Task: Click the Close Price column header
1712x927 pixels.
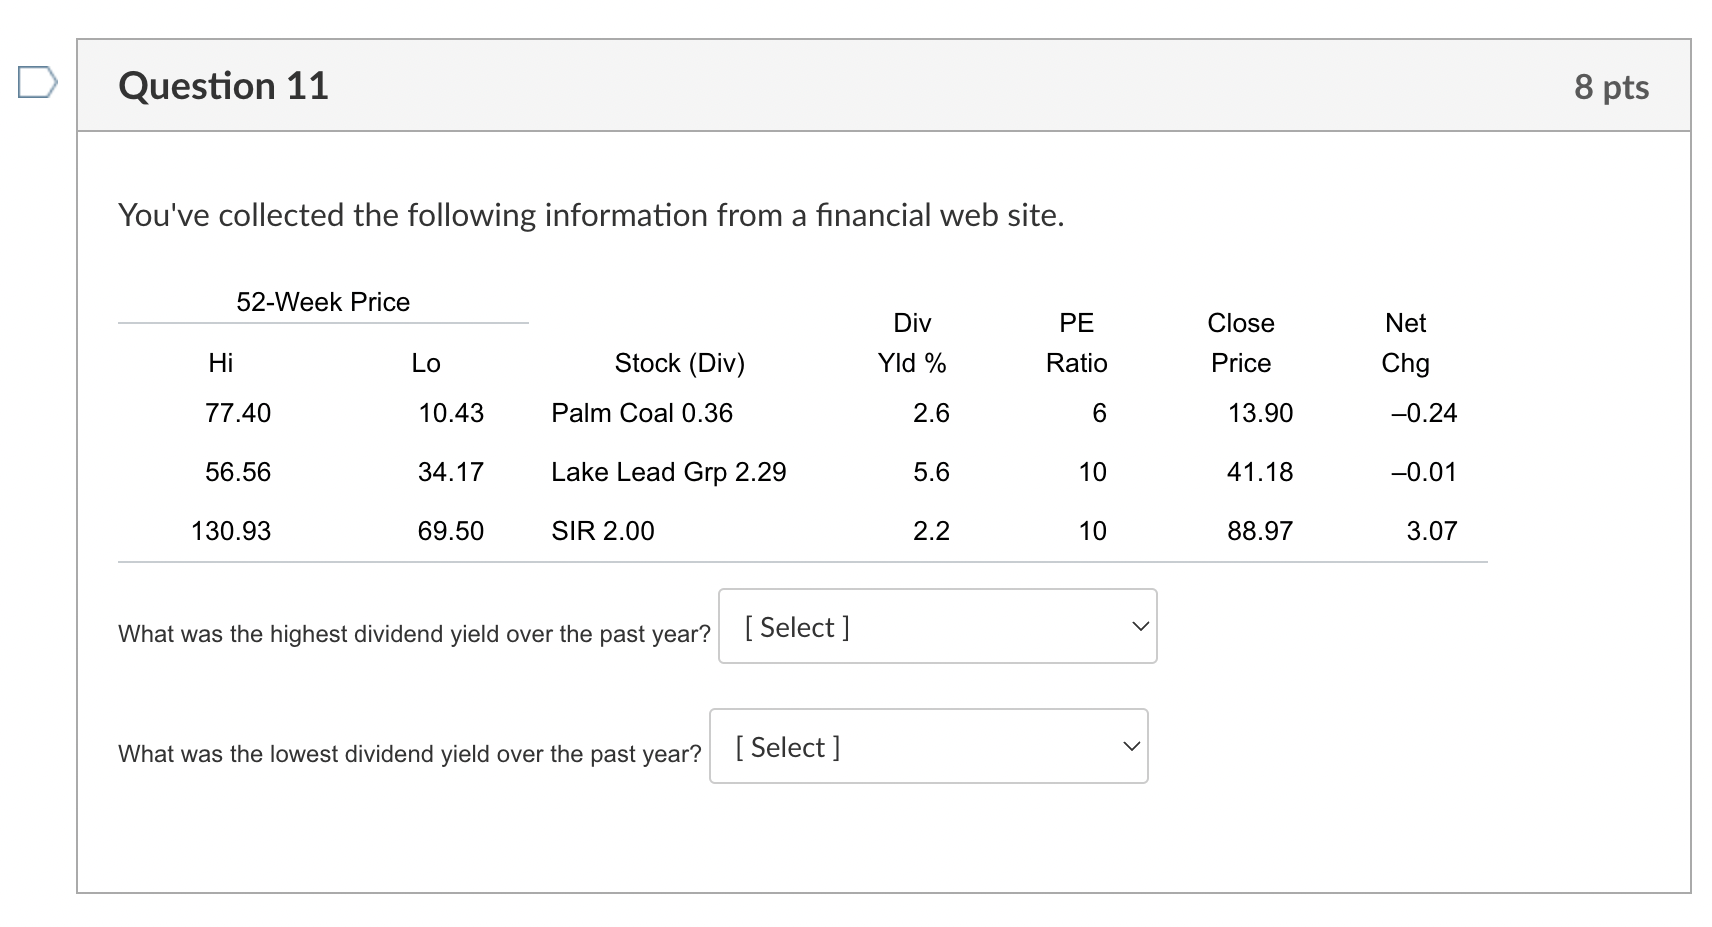Action: 1241,343
